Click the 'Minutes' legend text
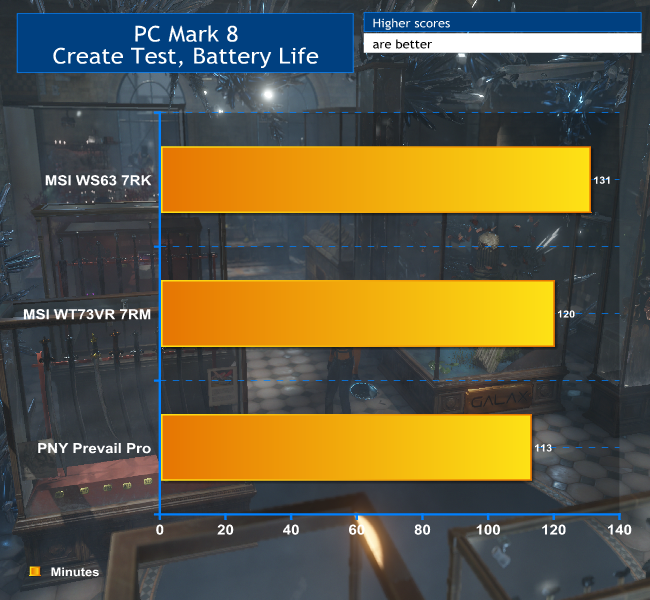The height and width of the screenshot is (600, 650). pyautogui.click(x=75, y=572)
